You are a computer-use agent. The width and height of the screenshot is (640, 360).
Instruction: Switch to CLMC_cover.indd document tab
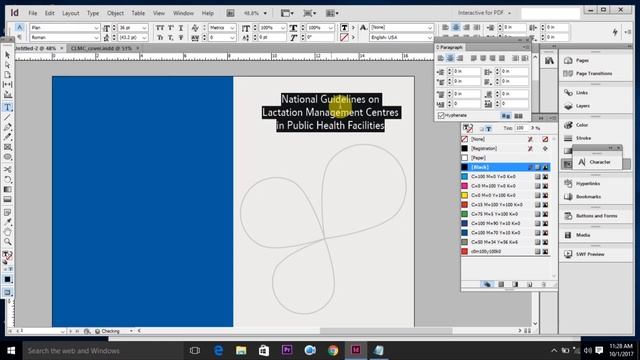point(101,48)
